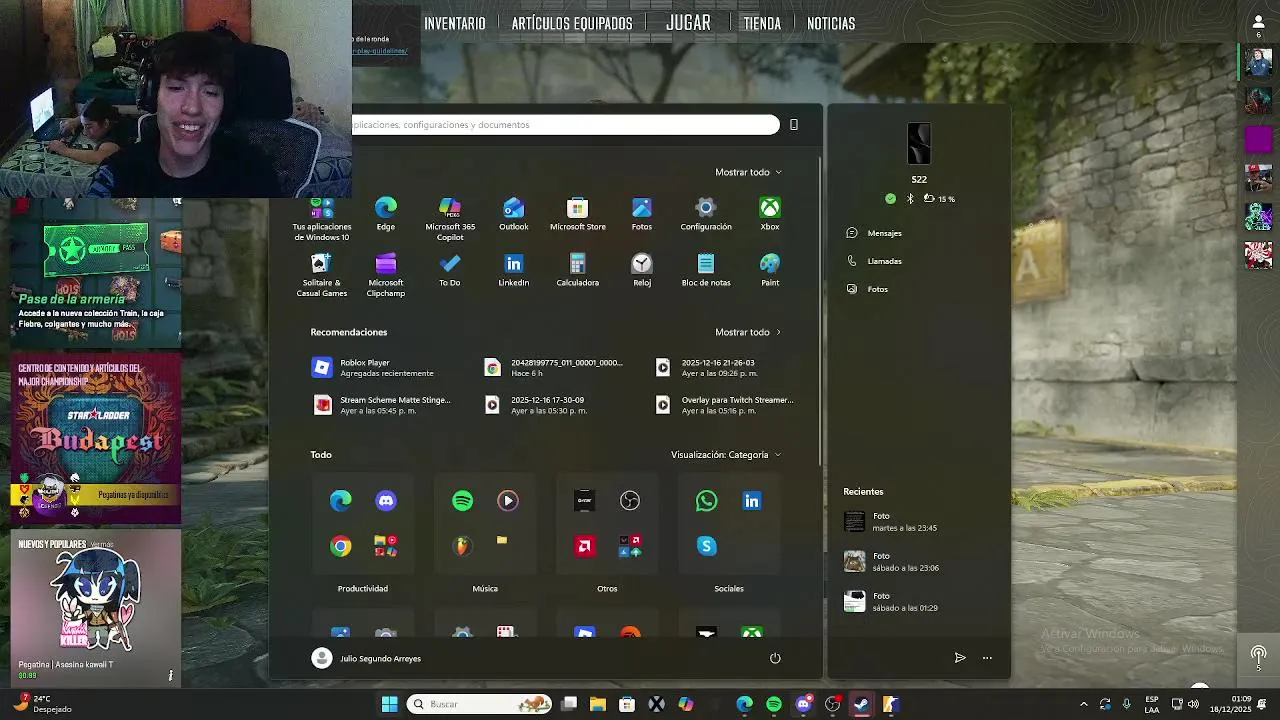Image resolution: width=1280 pixels, height=720 pixels.
Task: Open Discord in Productividad group
Action: [x=386, y=500]
